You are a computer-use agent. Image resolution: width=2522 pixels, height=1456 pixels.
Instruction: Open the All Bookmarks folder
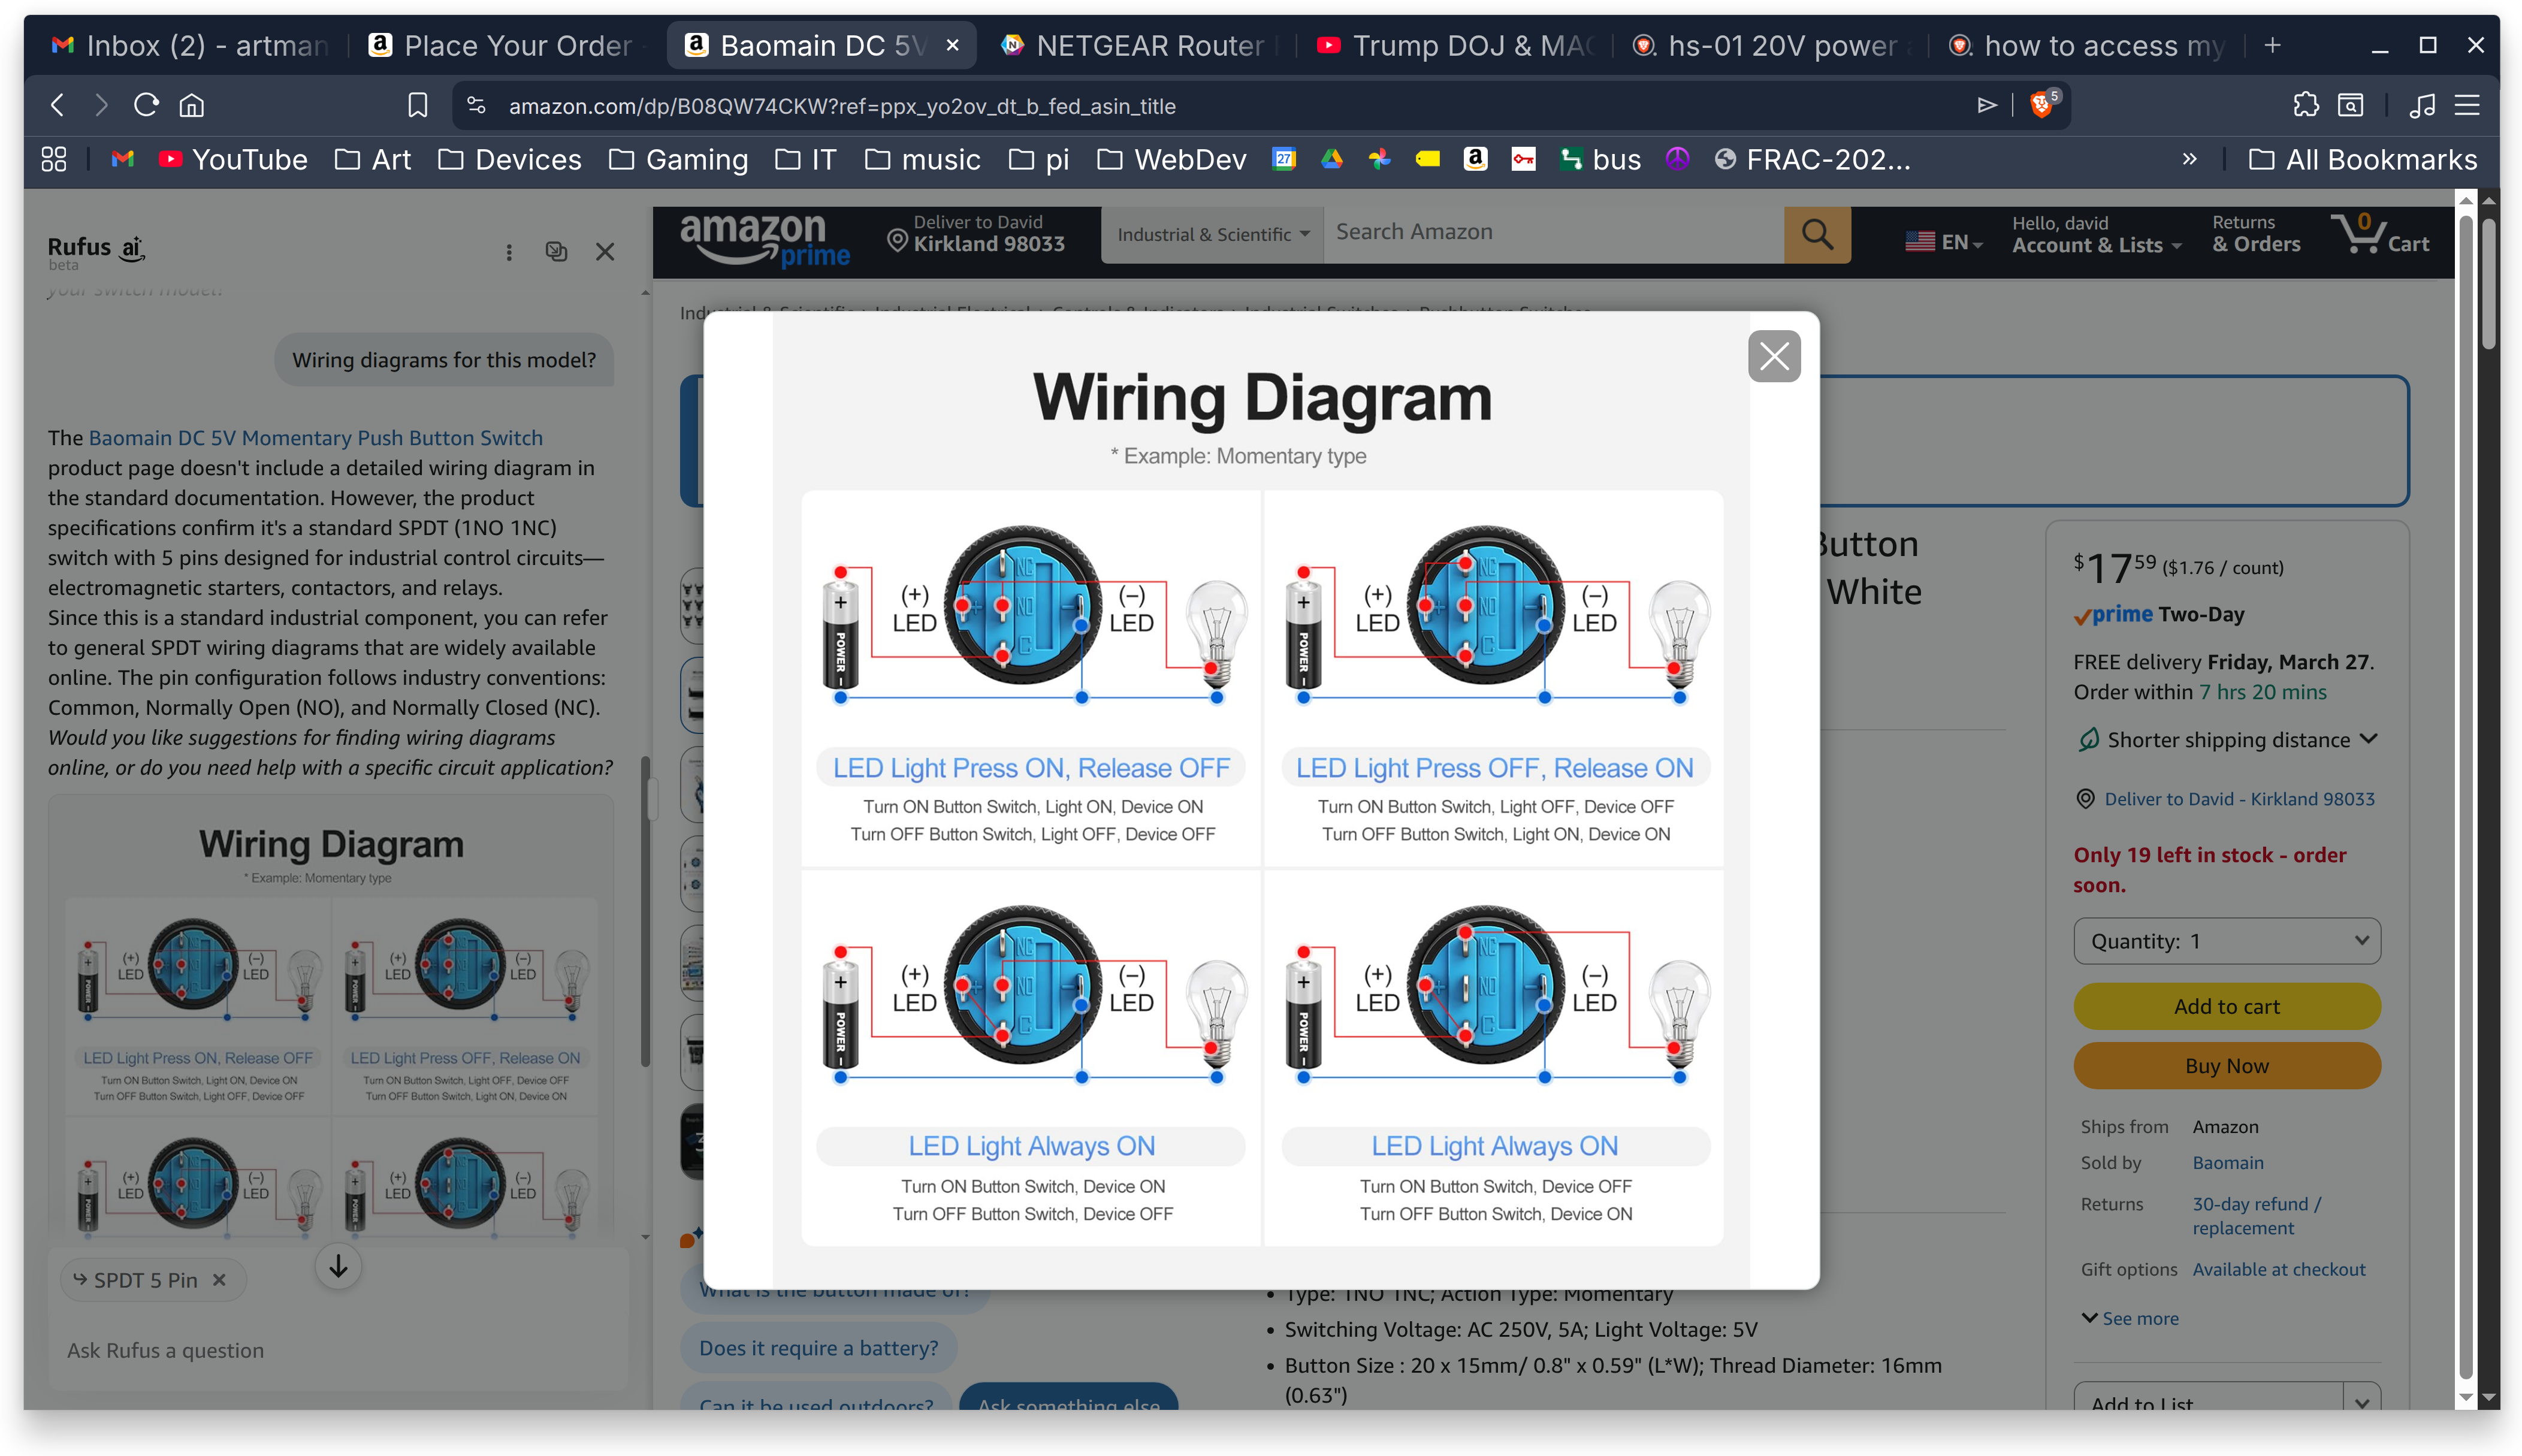point(2362,160)
